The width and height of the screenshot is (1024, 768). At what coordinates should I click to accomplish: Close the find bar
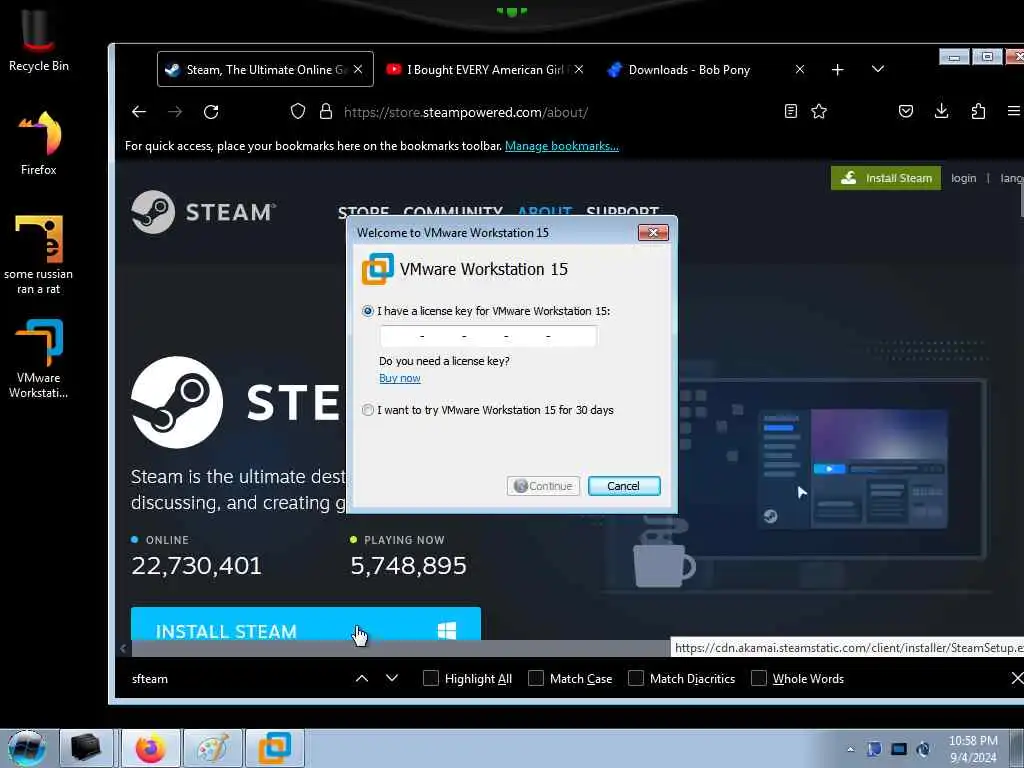click(x=1017, y=679)
